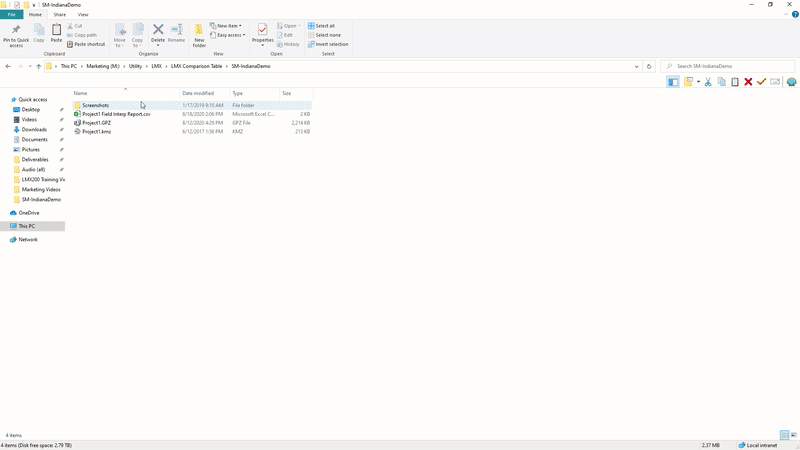
Task: Select Project1 Field Interp Report.csv
Action: click(x=192, y=114)
